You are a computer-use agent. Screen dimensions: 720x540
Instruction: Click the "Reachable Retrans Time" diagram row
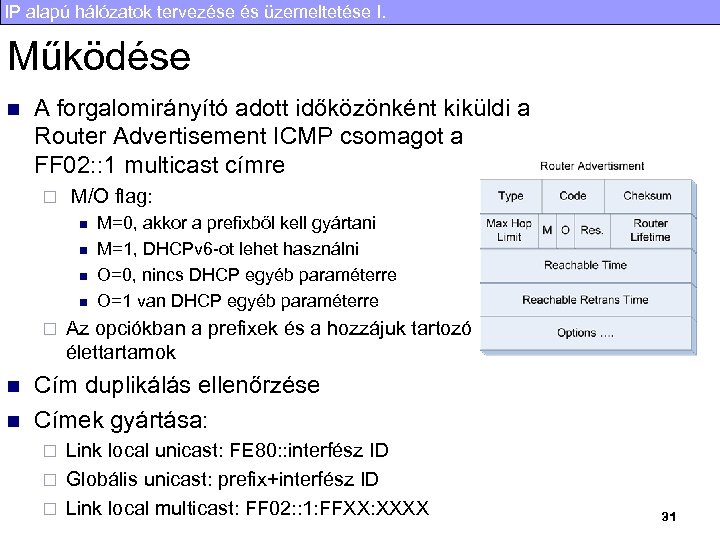tap(586, 300)
